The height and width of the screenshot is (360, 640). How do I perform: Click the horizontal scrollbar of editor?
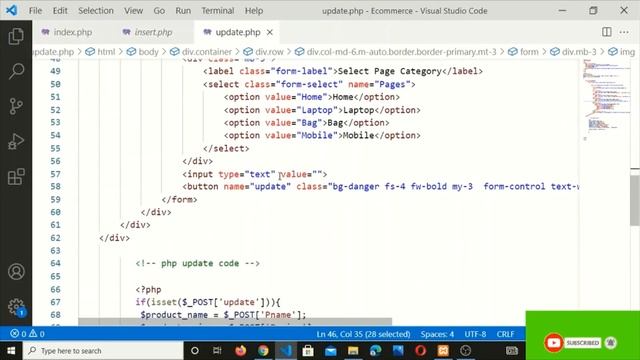(x=235, y=322)
